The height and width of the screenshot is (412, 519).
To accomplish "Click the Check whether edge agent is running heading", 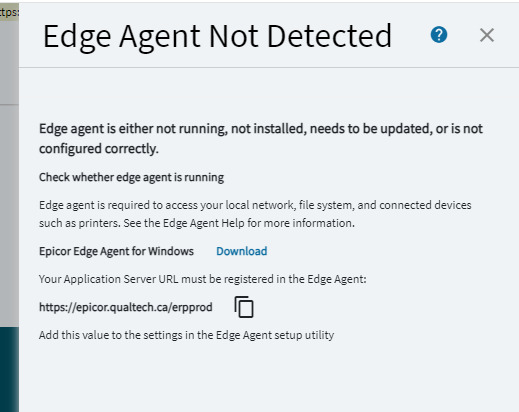I will [131, 177].
